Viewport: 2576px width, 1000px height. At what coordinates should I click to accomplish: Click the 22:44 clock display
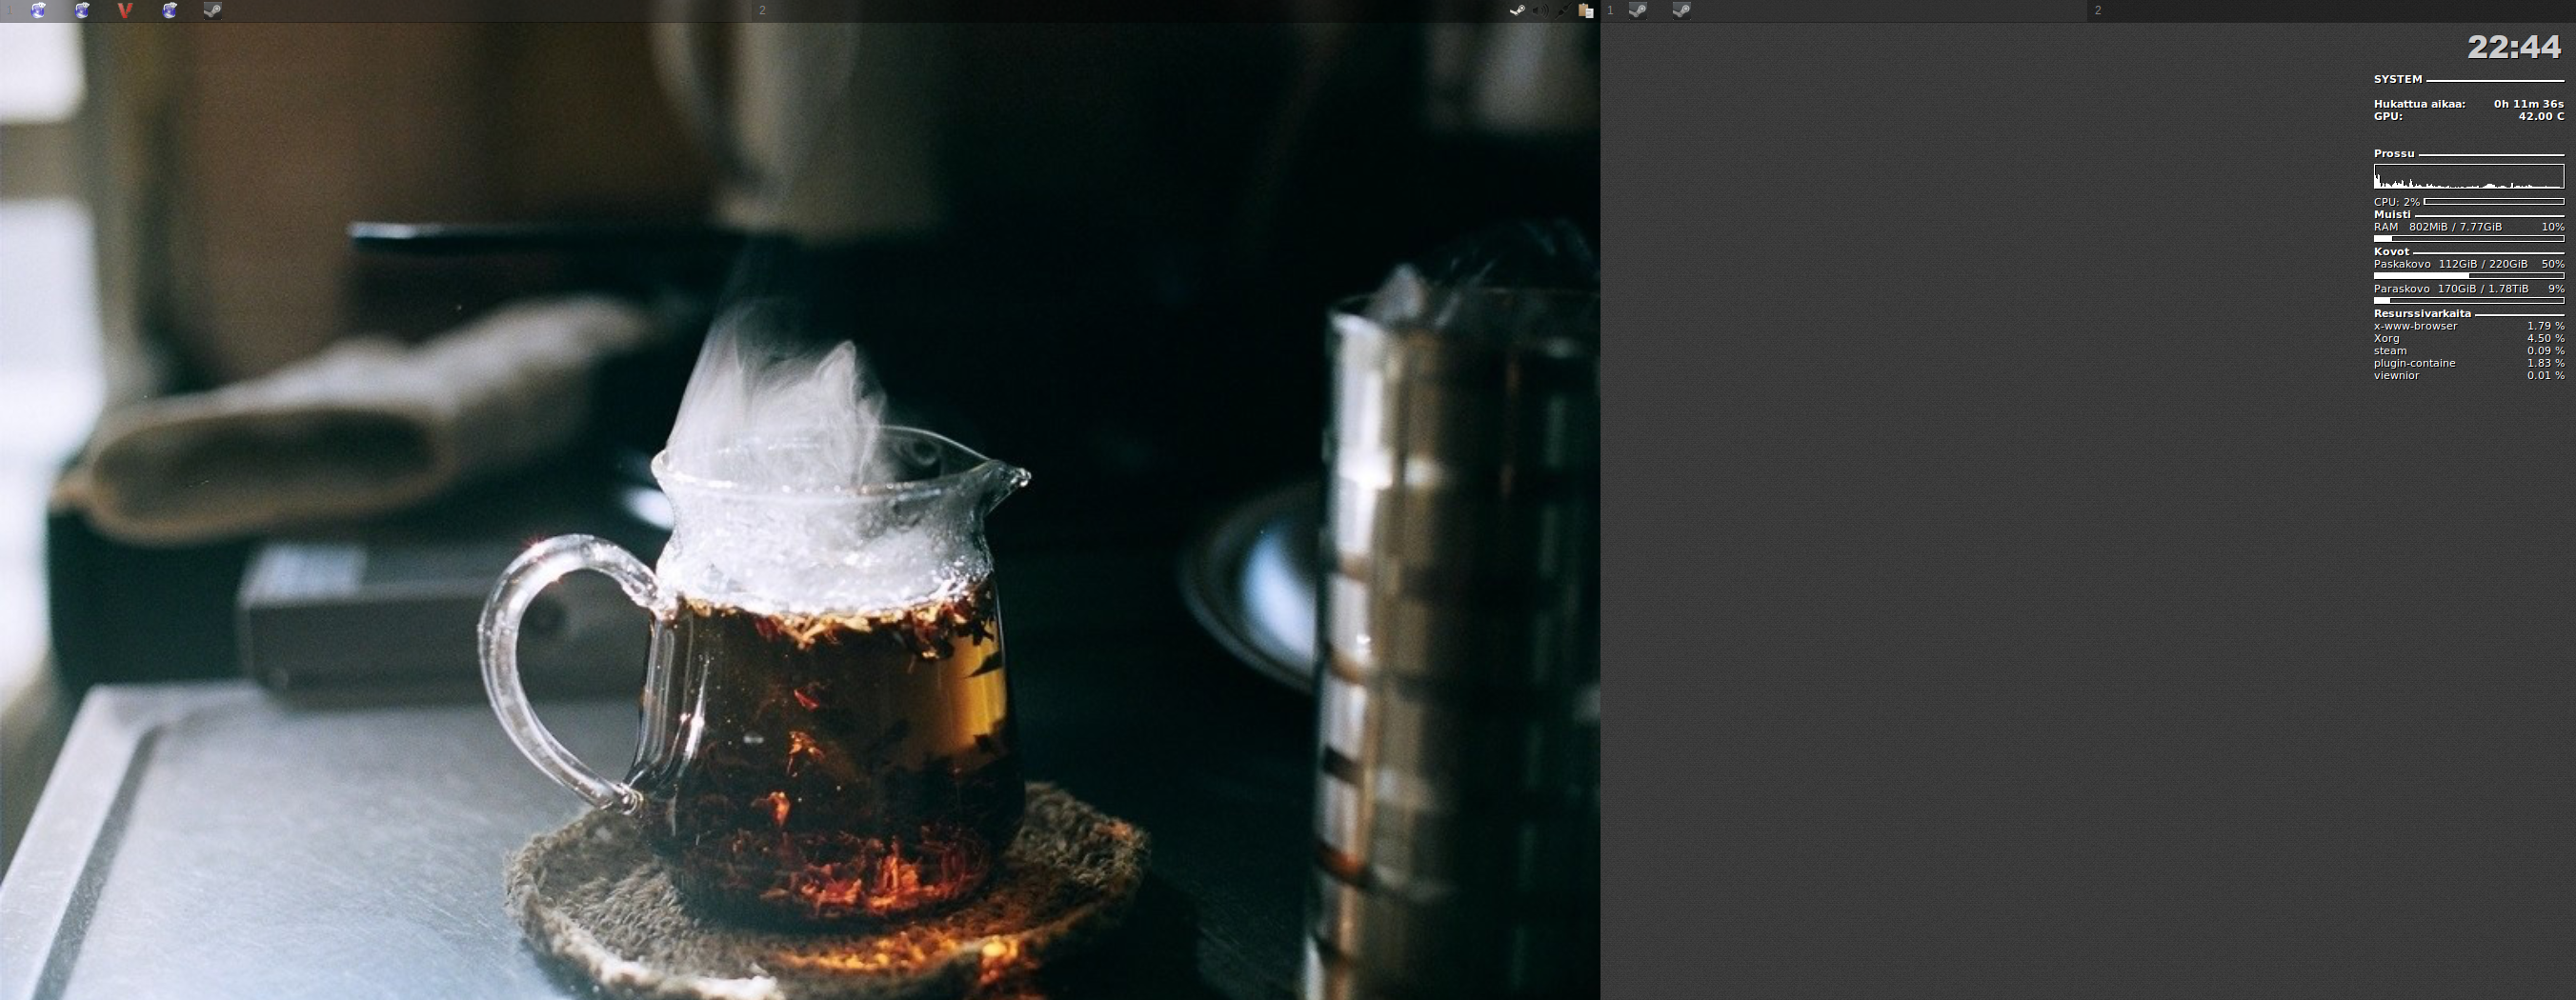(2514, 47)
